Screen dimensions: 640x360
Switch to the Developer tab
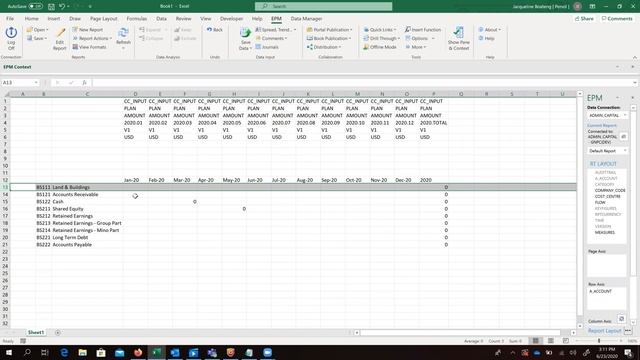pos(231,19)
